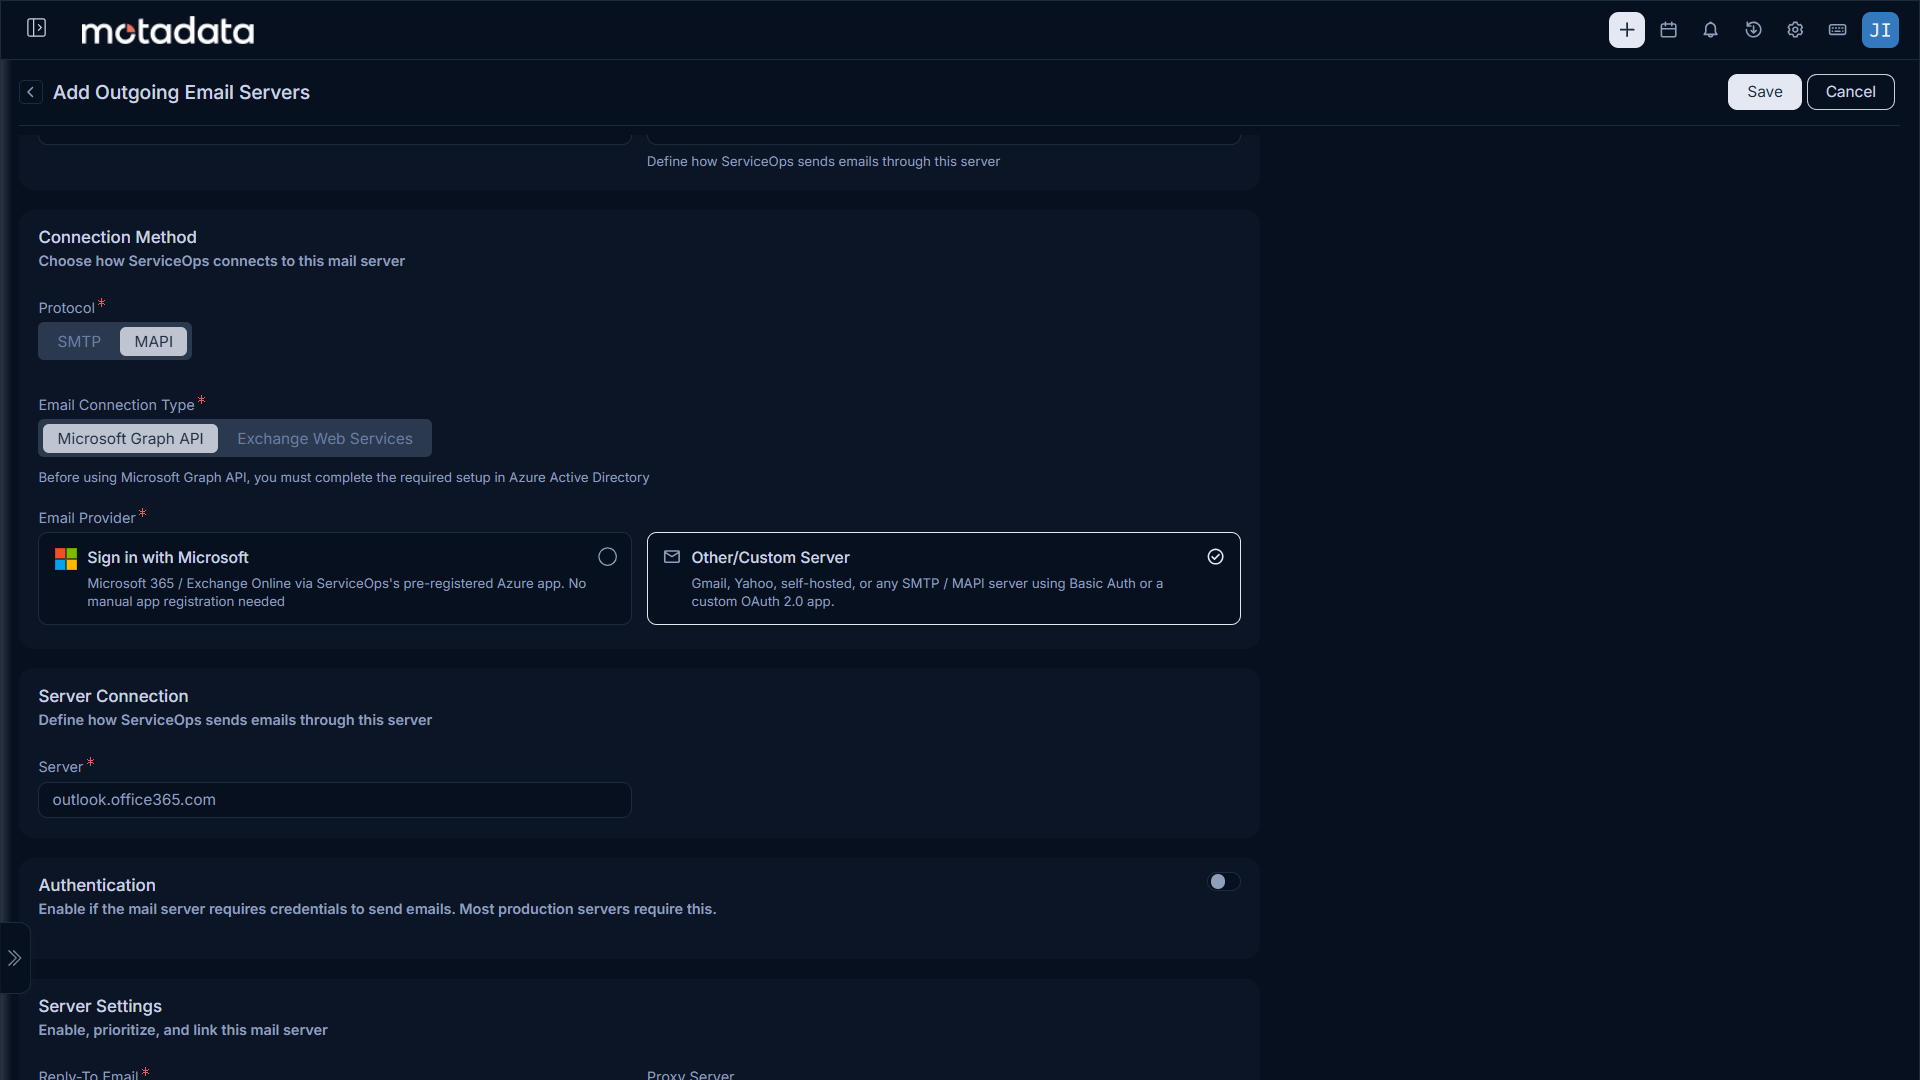The width and height of the screenshot is (1920, 1080).
Task: Edit the Server field outlook.office365.com
Action: click(x=335, y=800)
